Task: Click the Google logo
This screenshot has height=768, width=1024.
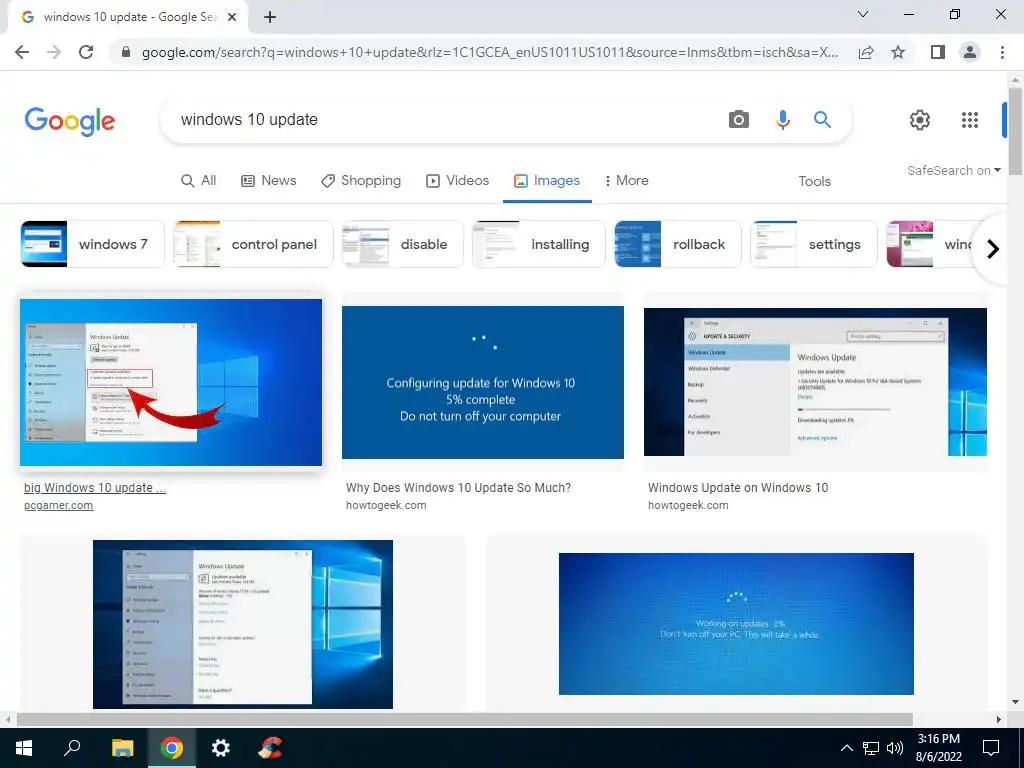Action: (x=70, y=121)
